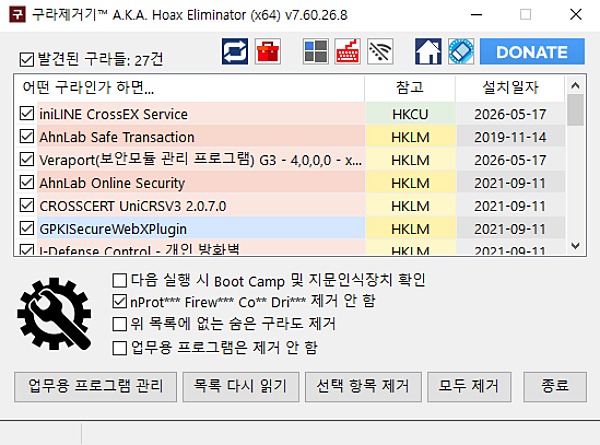
Task: Open the red toolbox icon
Action: pyautogui.click(x=268, y=51)
